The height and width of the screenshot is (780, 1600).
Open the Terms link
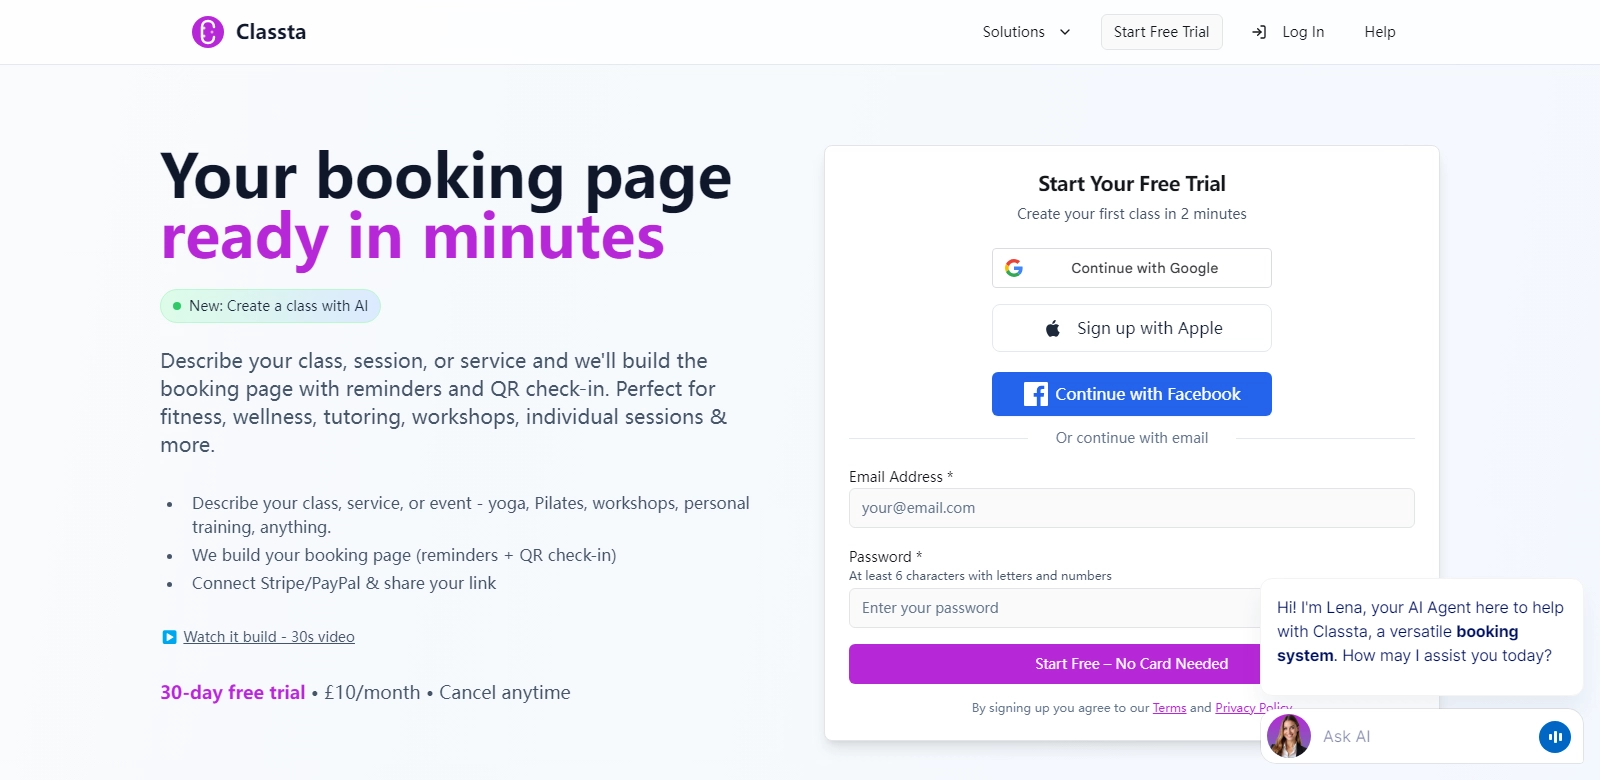pos(1169,708)
